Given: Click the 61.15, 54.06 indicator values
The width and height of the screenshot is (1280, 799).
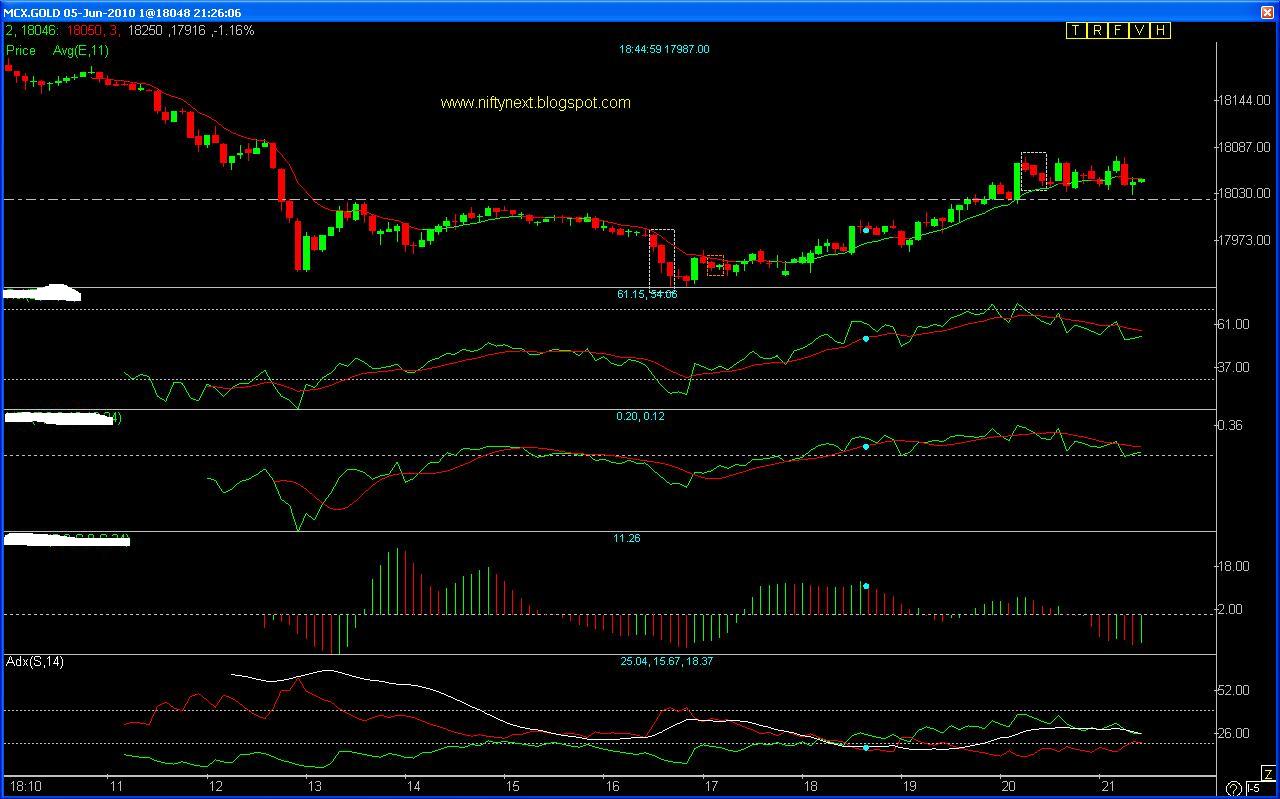Looking at the screenshot, I should point(647,294).
